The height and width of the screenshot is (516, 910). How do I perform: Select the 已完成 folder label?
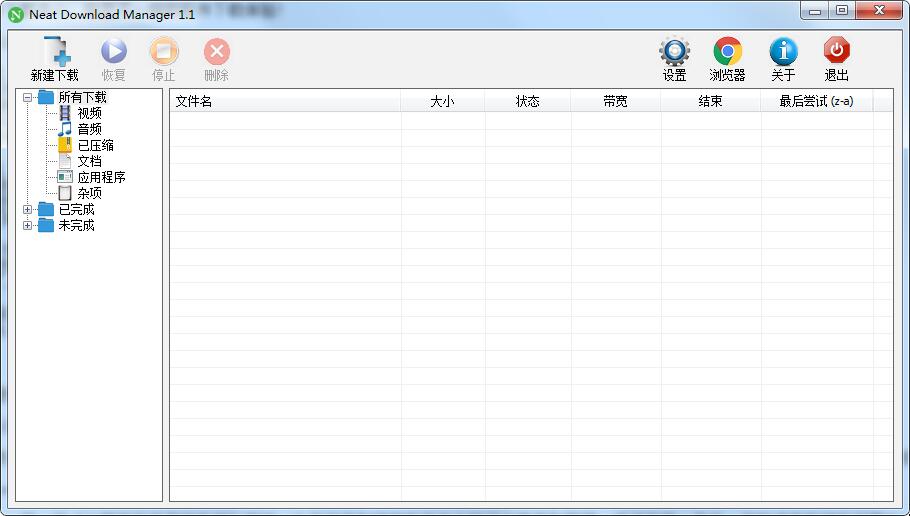point(77,209)
